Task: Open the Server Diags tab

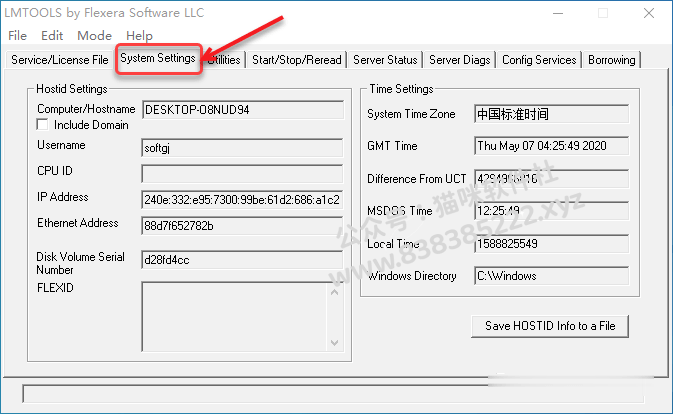Action: [460, 60]
